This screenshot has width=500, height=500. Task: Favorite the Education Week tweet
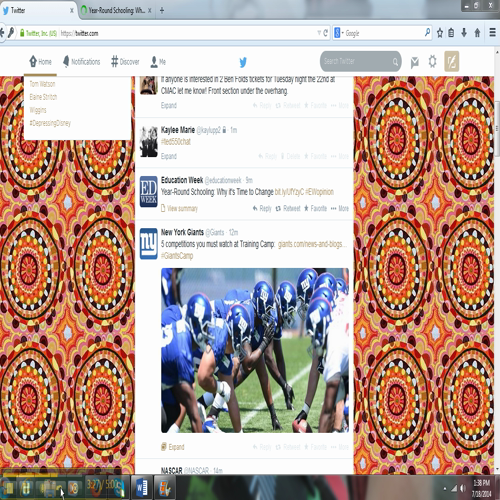(315, 209)
